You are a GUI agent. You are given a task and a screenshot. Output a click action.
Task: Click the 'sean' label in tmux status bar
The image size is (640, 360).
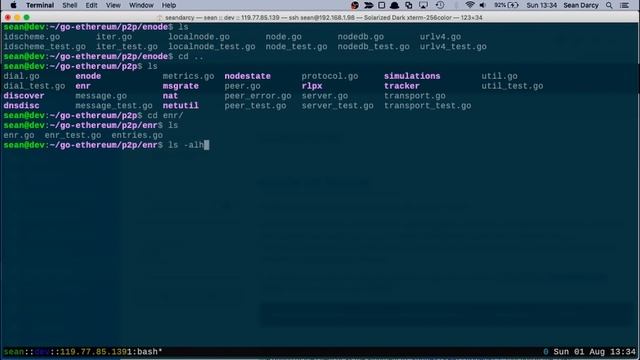pos(13,351)
